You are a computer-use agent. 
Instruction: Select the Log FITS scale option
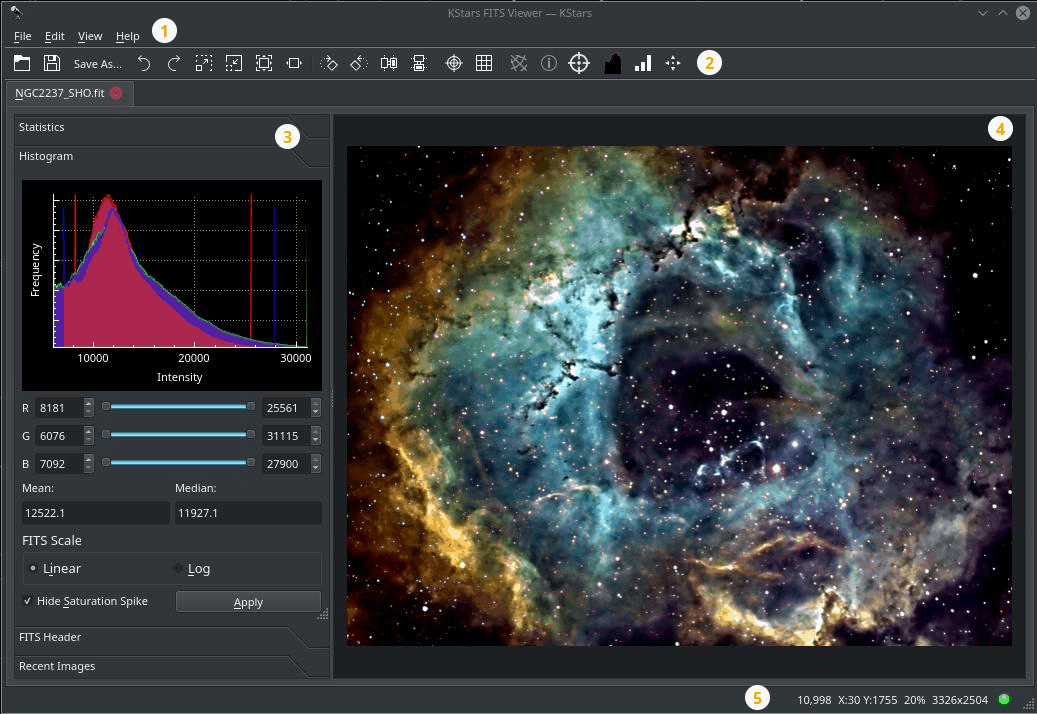179,568
